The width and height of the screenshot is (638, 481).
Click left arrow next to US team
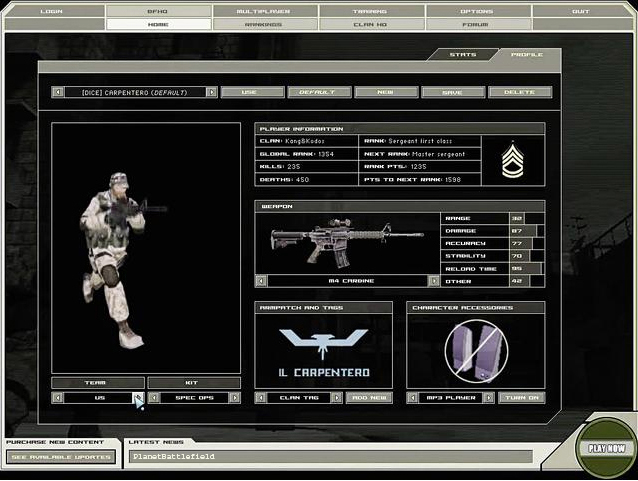tap(58, 397)
